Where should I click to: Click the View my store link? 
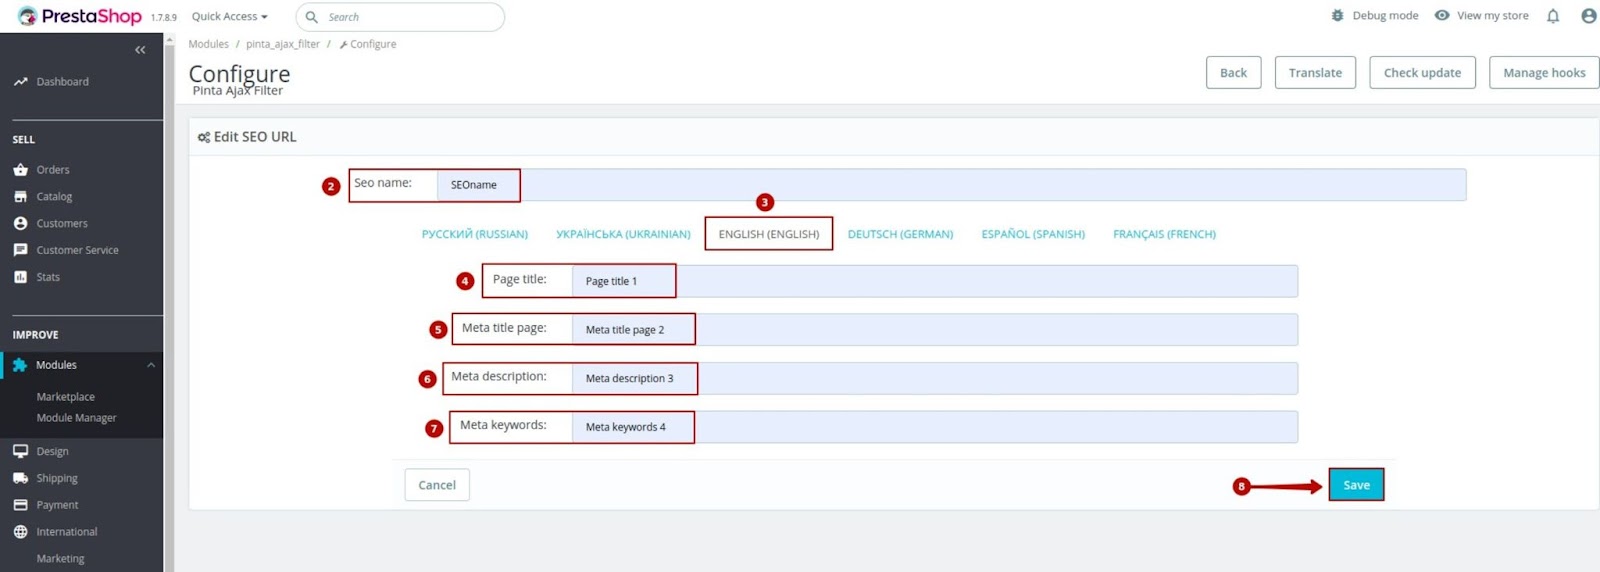click(1492, 16)
